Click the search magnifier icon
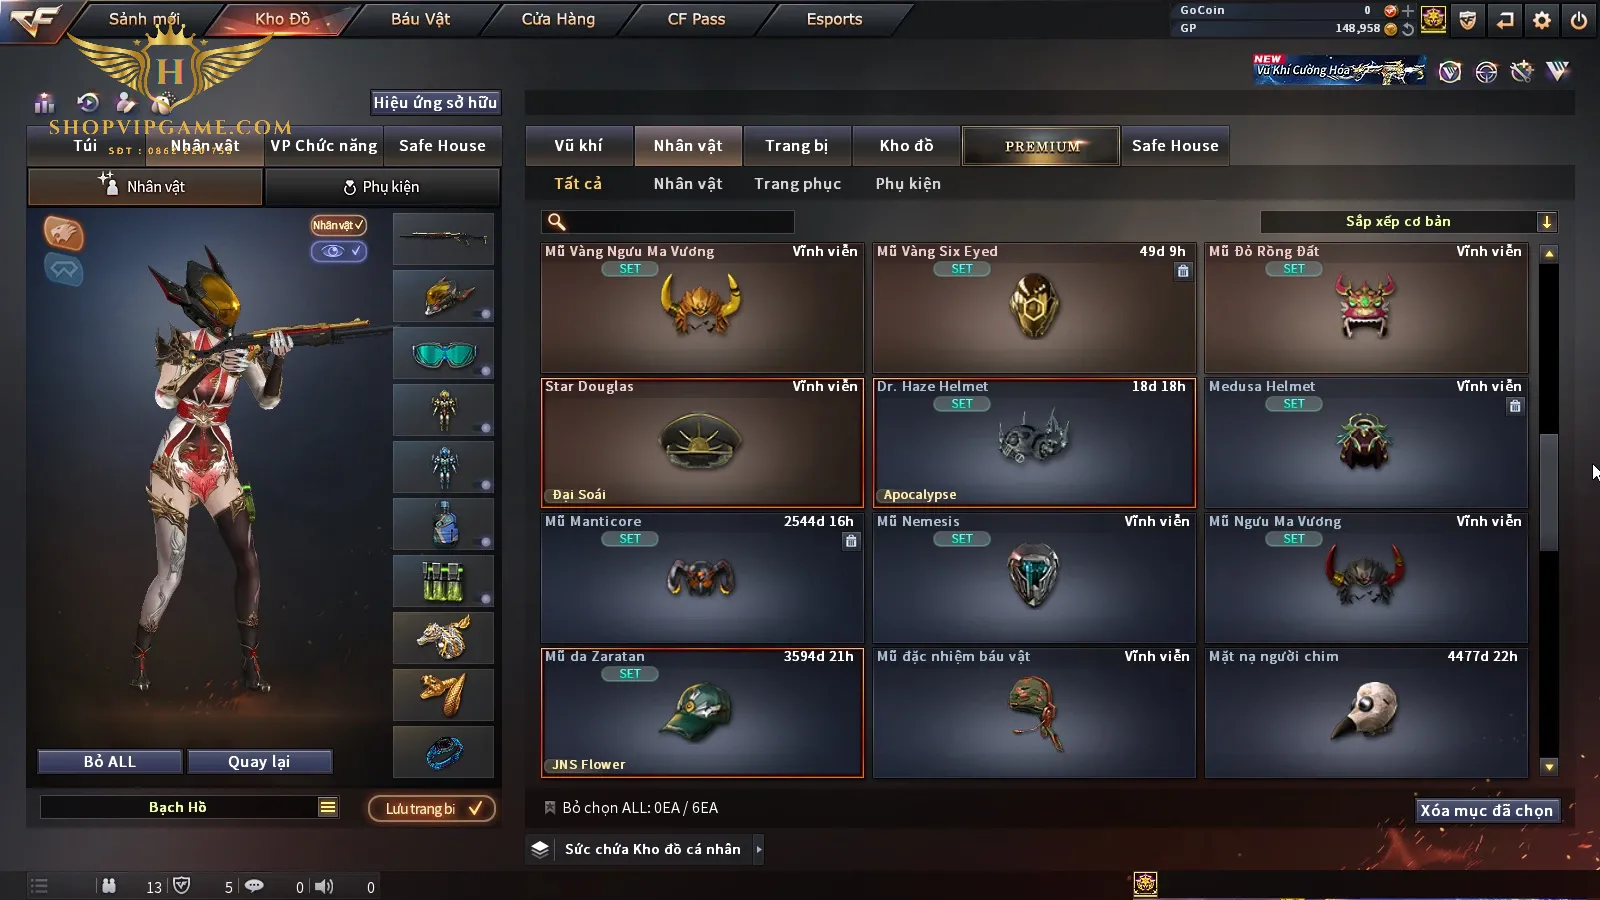The height and width of the screenshot is (900, 1600). [557, 222]
